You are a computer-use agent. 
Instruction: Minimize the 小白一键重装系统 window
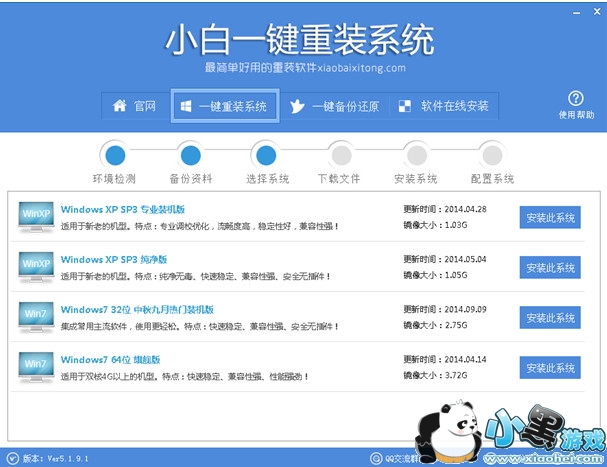577,13
